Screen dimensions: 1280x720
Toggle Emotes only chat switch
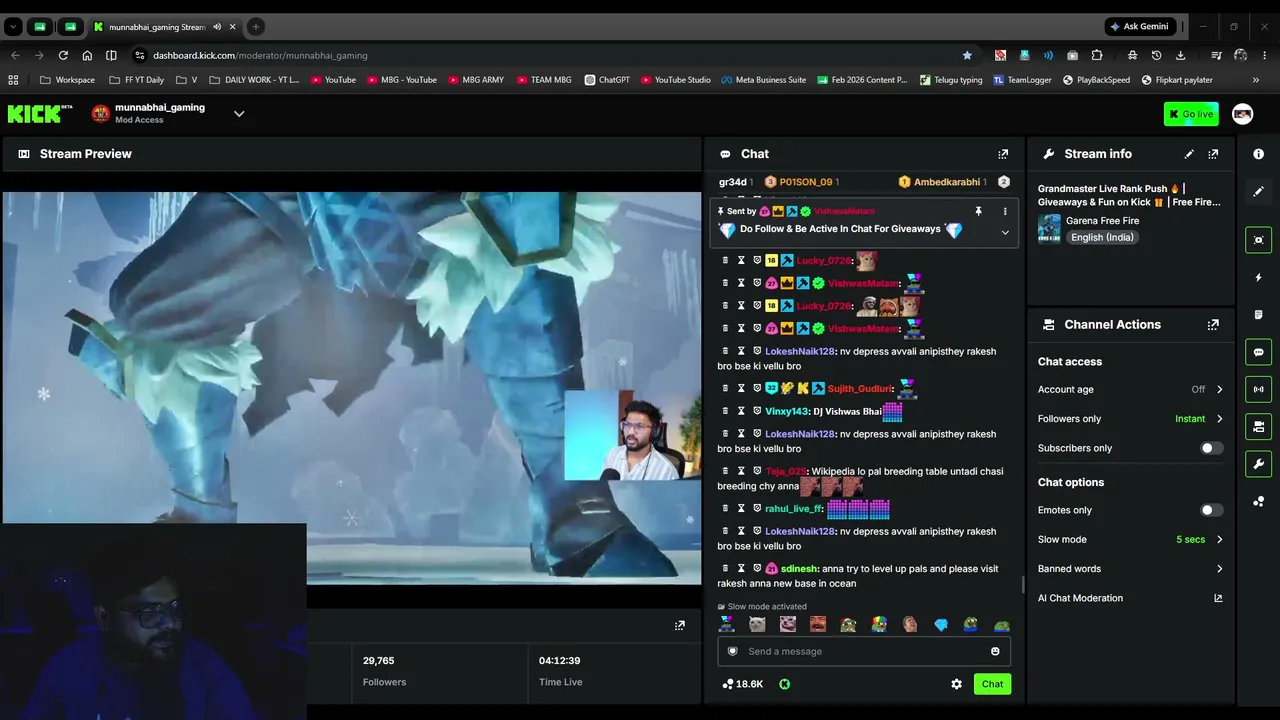point(1211,510)
